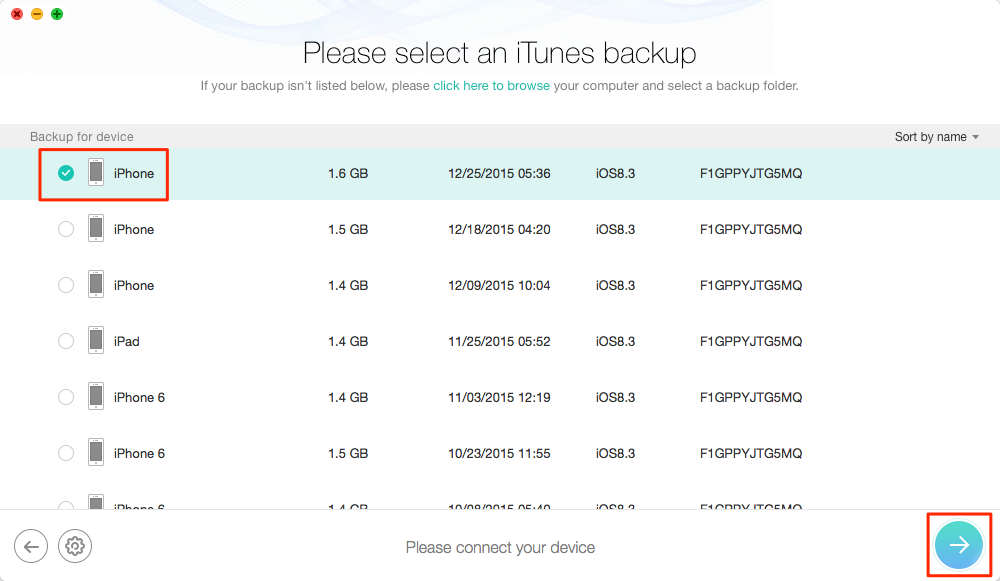Deselect the checked 12/25/2015 iPhone backup radio
The image size is (1000, 581).
[x=66, y=173]
